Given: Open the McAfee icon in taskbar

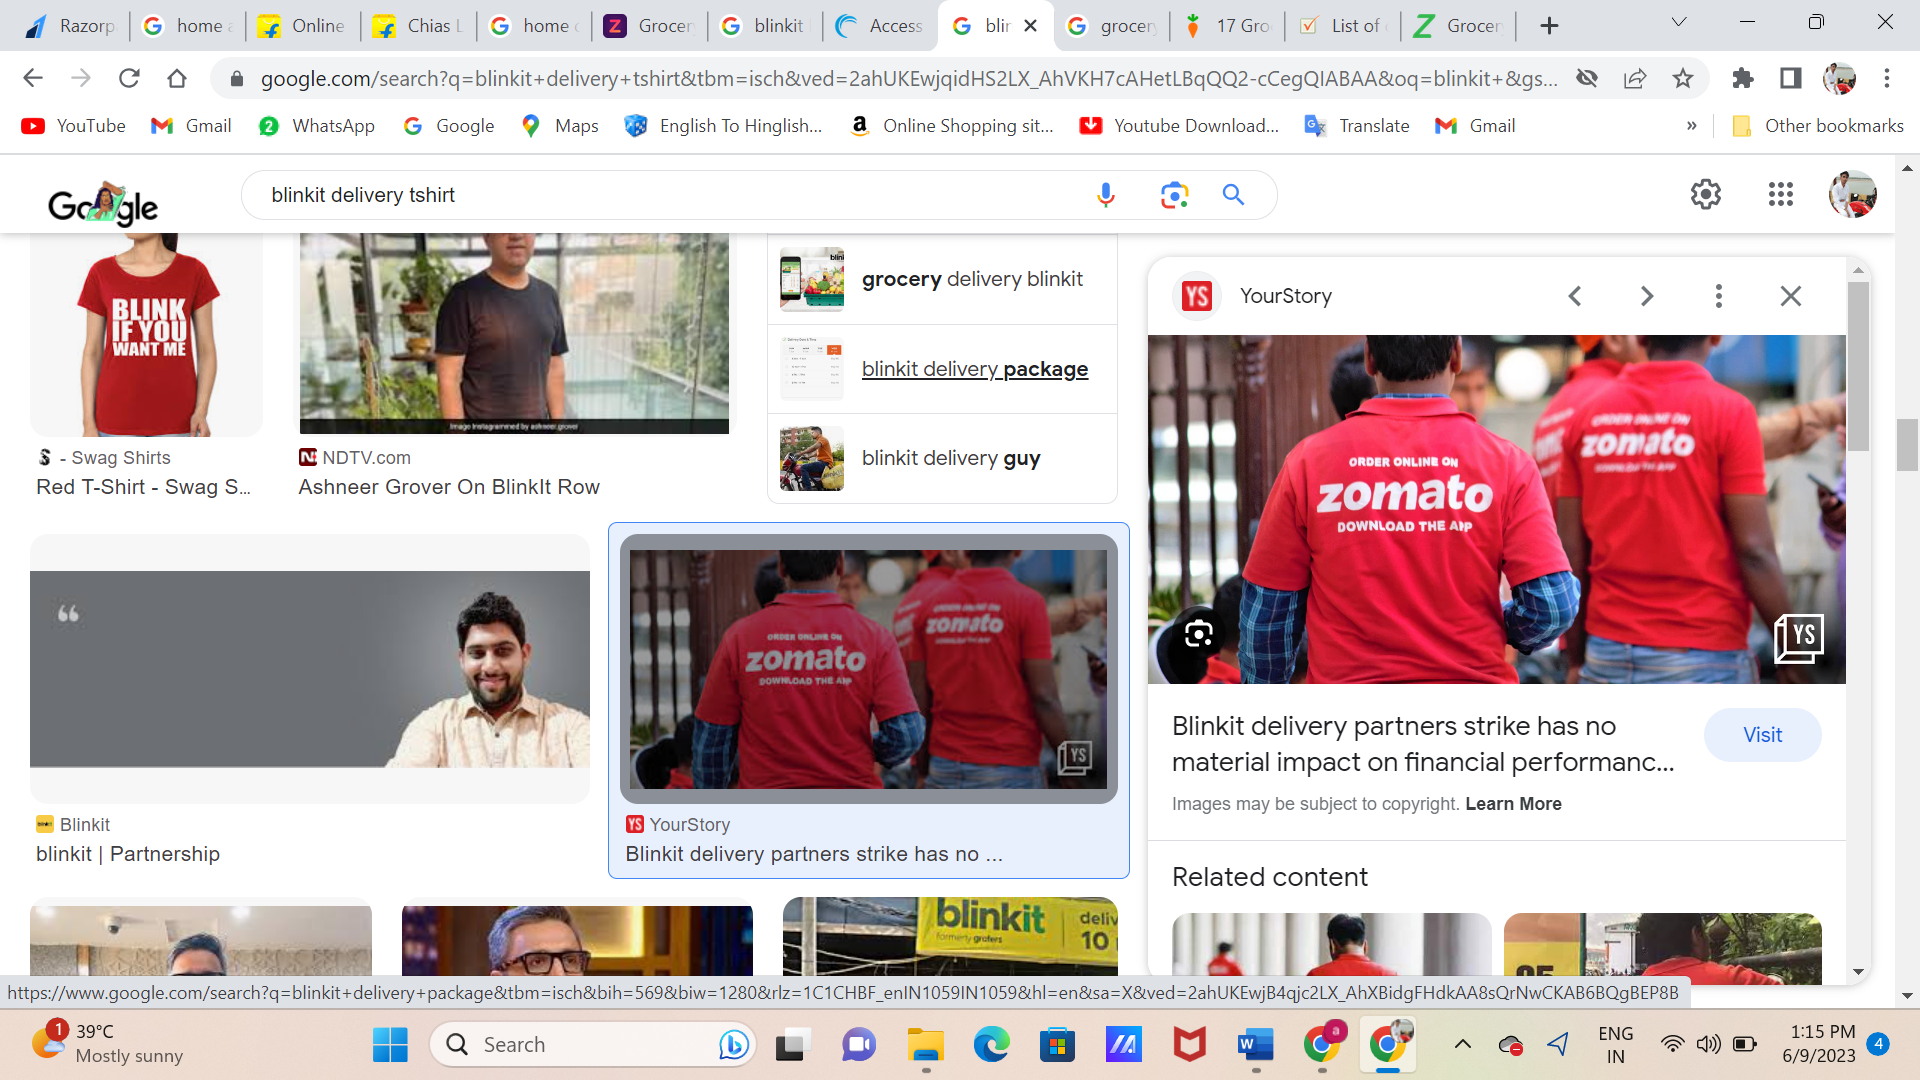Looking at the screenshot, I should click(x=1189, y=1045).
